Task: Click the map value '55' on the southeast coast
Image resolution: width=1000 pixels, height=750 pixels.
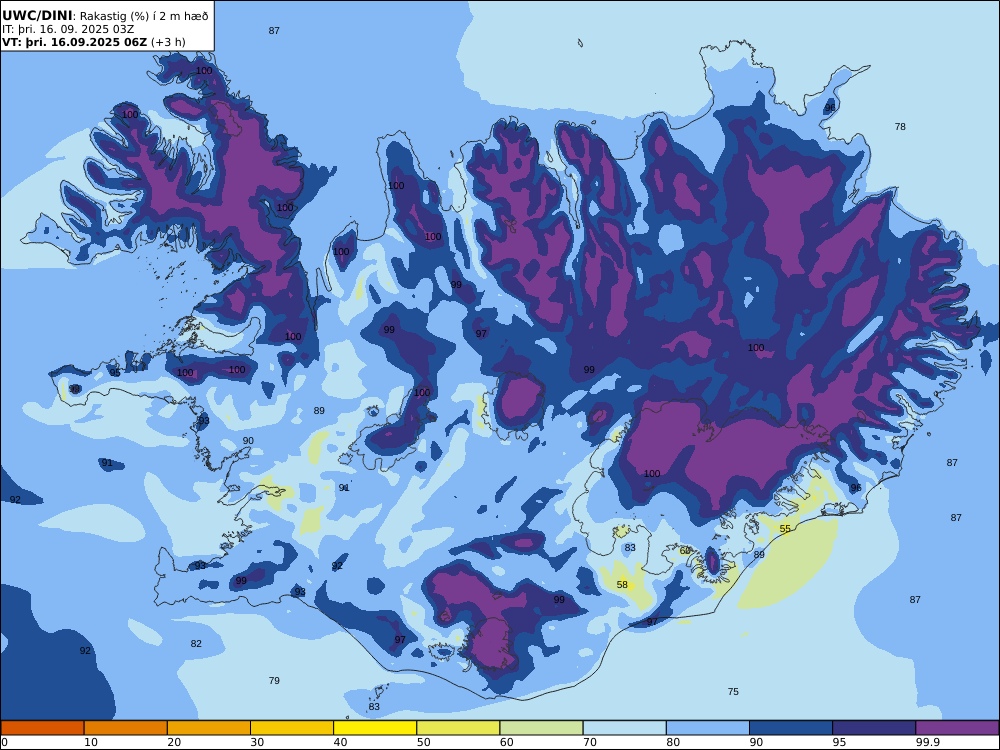Action: (785, 529)
